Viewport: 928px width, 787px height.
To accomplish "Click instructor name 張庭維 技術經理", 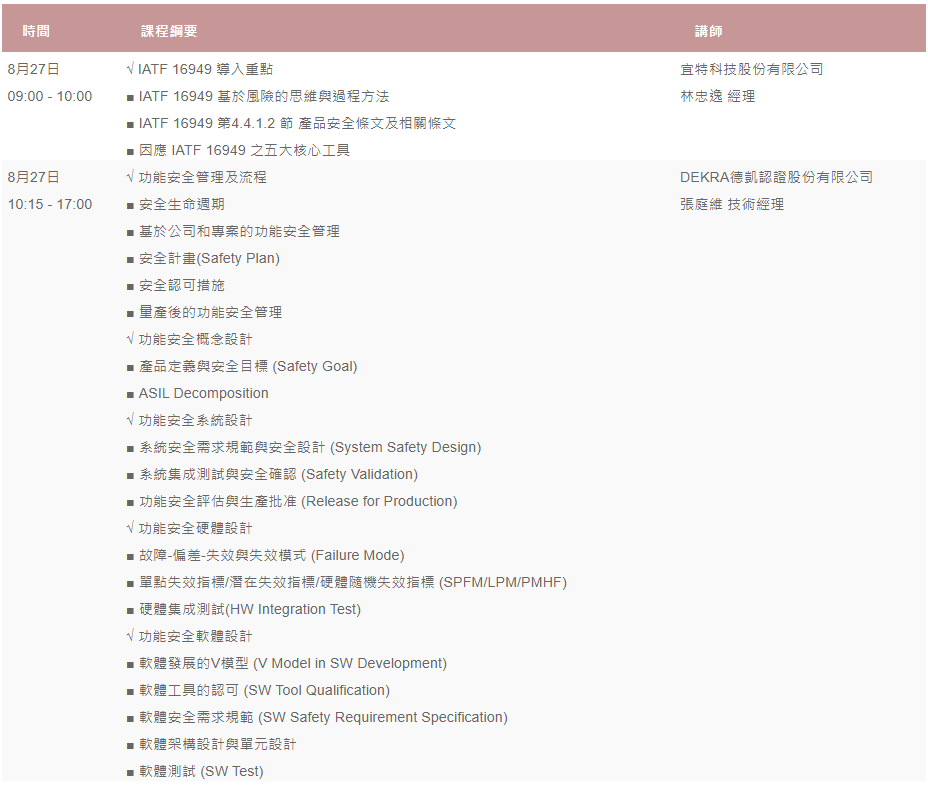I will click(x=731, y=204).
